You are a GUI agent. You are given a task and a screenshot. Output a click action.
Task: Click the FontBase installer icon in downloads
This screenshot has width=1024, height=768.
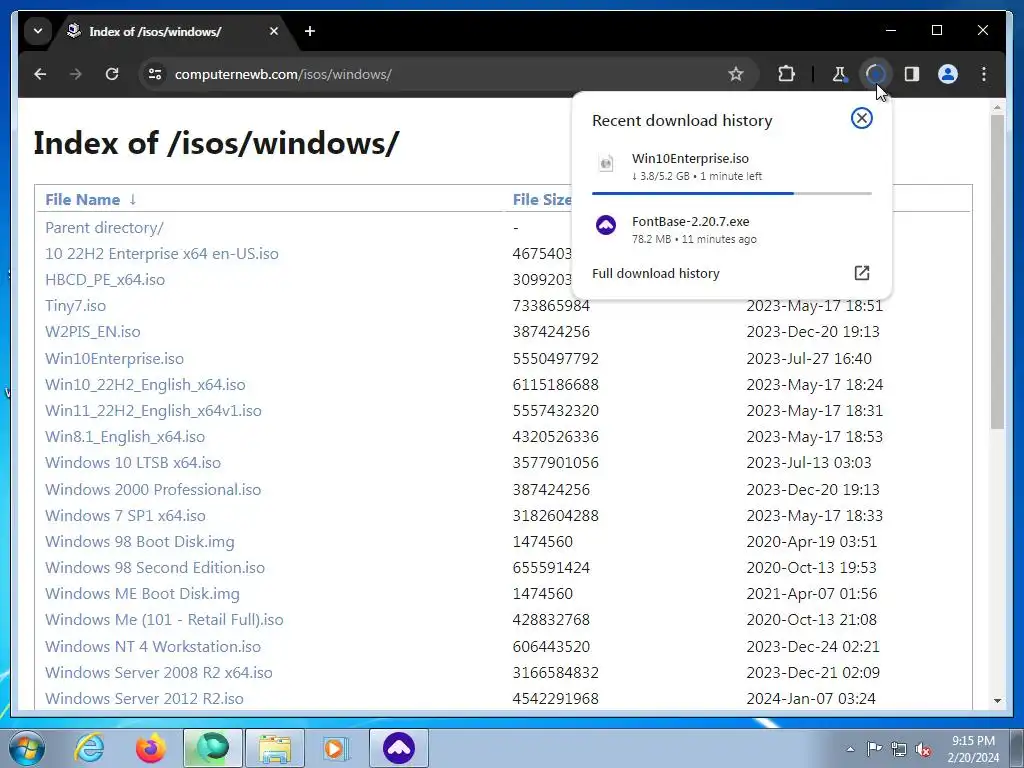point(606,225)
